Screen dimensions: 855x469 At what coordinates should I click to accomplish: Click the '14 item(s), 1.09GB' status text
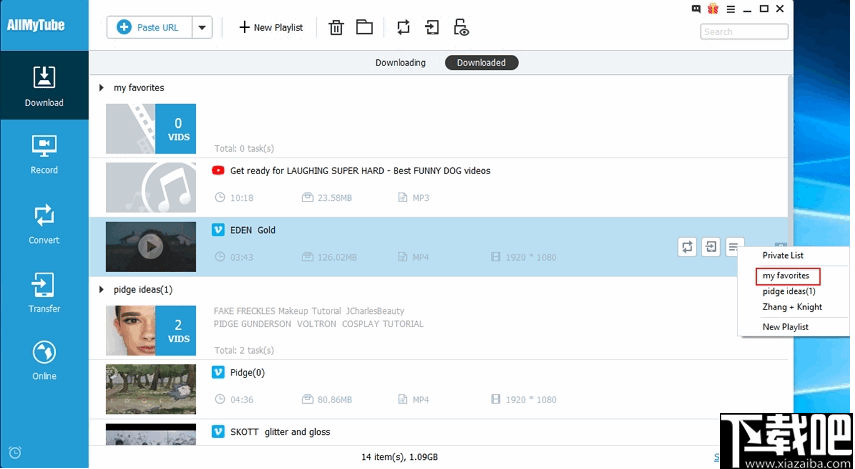tap(400, 457)
